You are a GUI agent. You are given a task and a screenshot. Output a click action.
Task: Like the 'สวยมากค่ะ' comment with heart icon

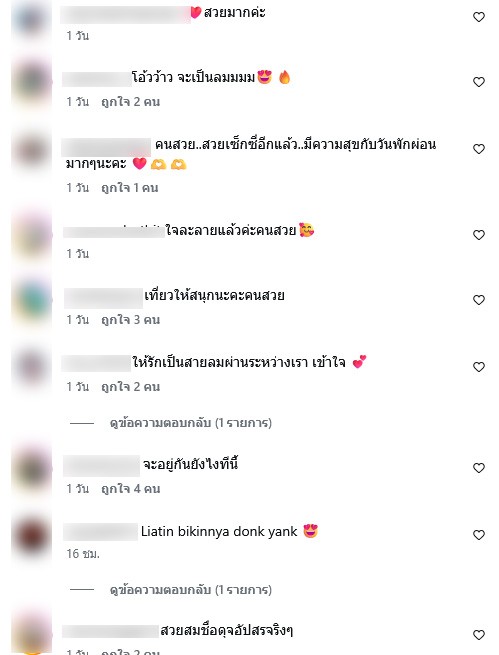[x=479, y=17]
